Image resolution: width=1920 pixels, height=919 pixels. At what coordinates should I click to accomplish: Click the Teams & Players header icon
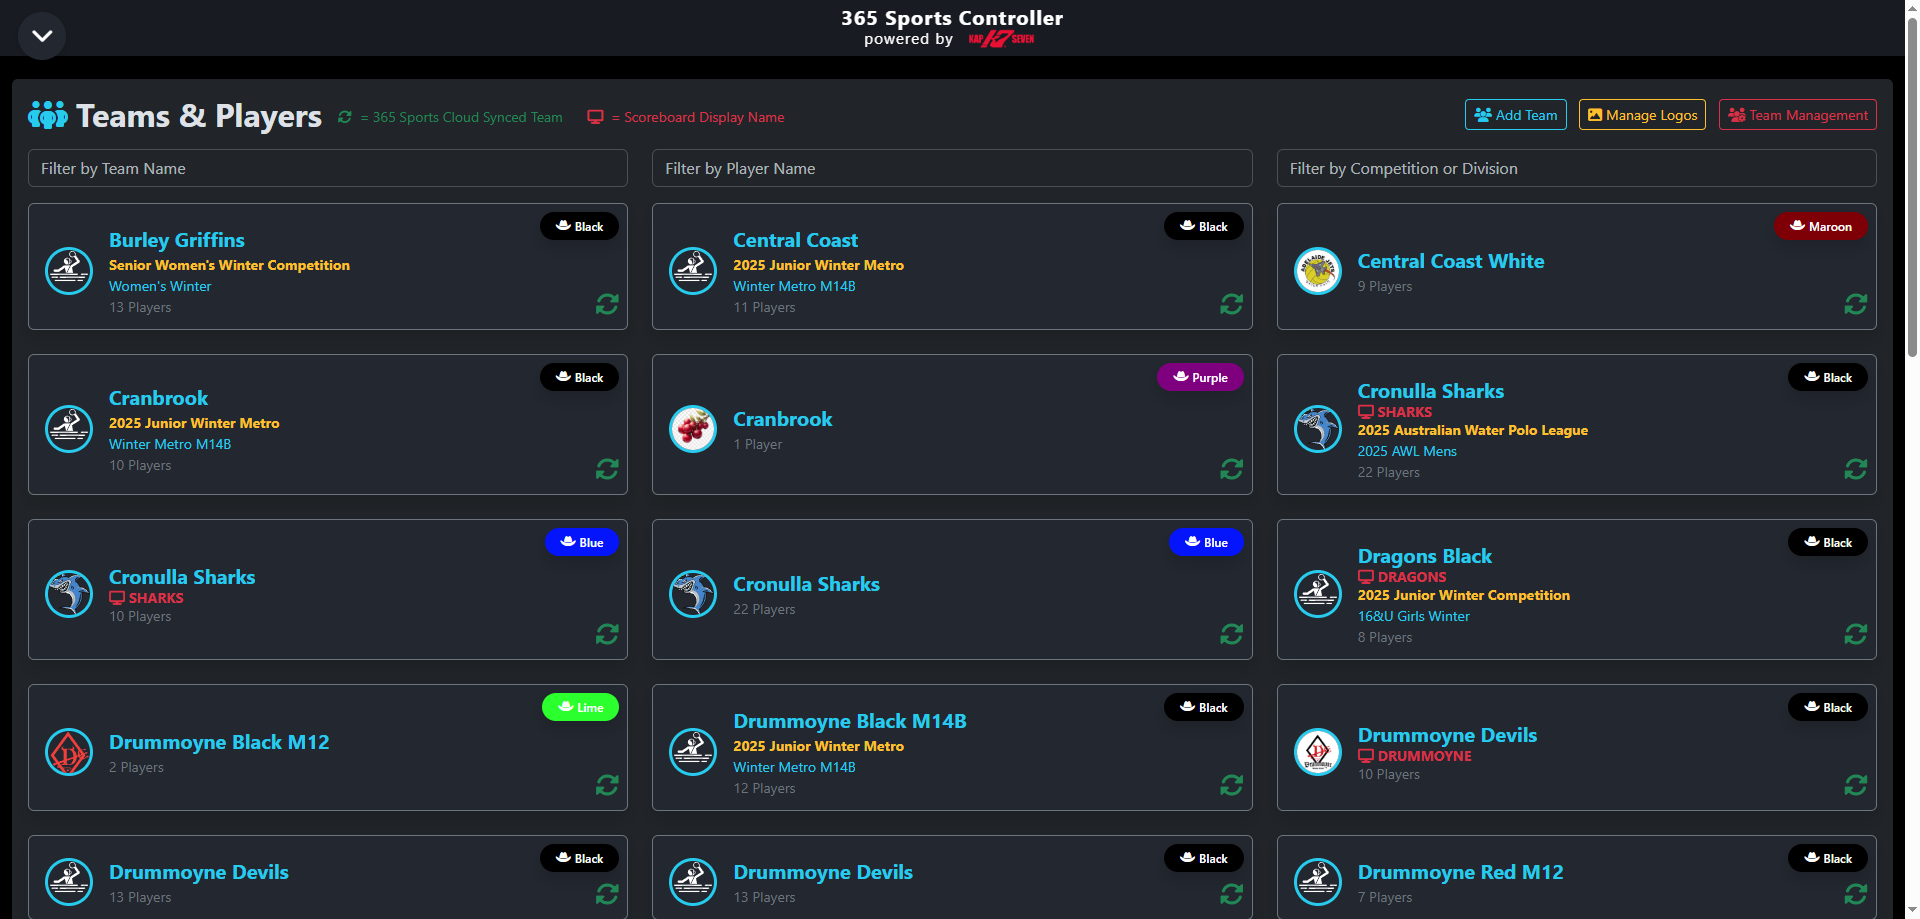pyautogui.click(x=47, y=115)
